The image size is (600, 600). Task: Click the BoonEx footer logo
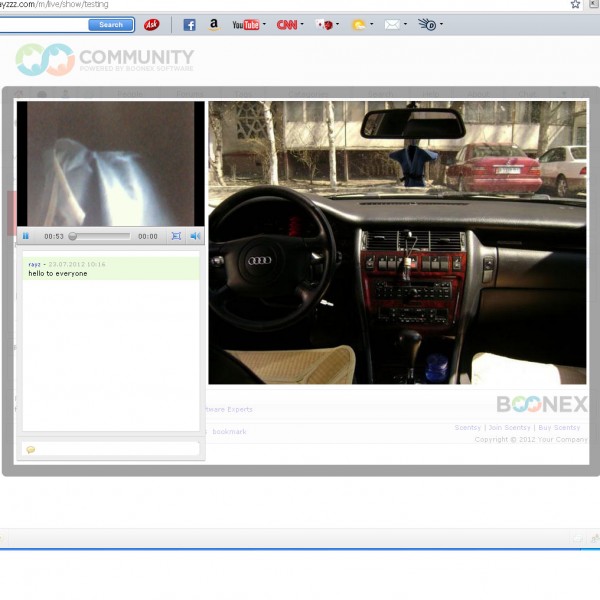pos(542,404)
